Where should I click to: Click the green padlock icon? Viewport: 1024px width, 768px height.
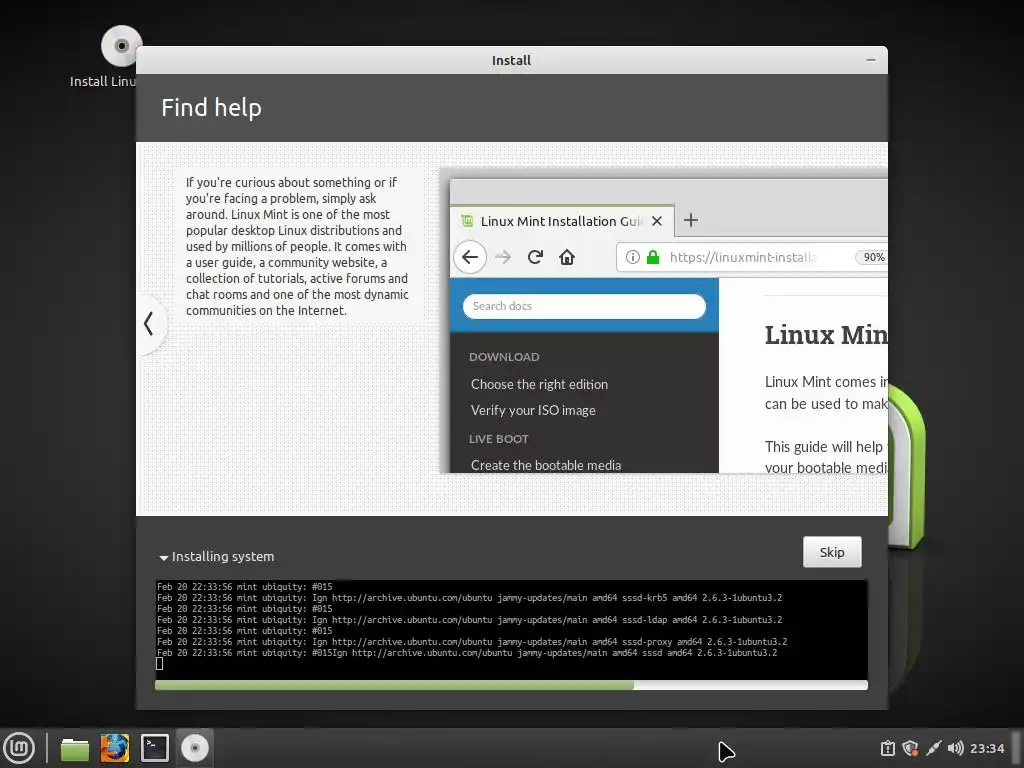click(x=652, y=257)
